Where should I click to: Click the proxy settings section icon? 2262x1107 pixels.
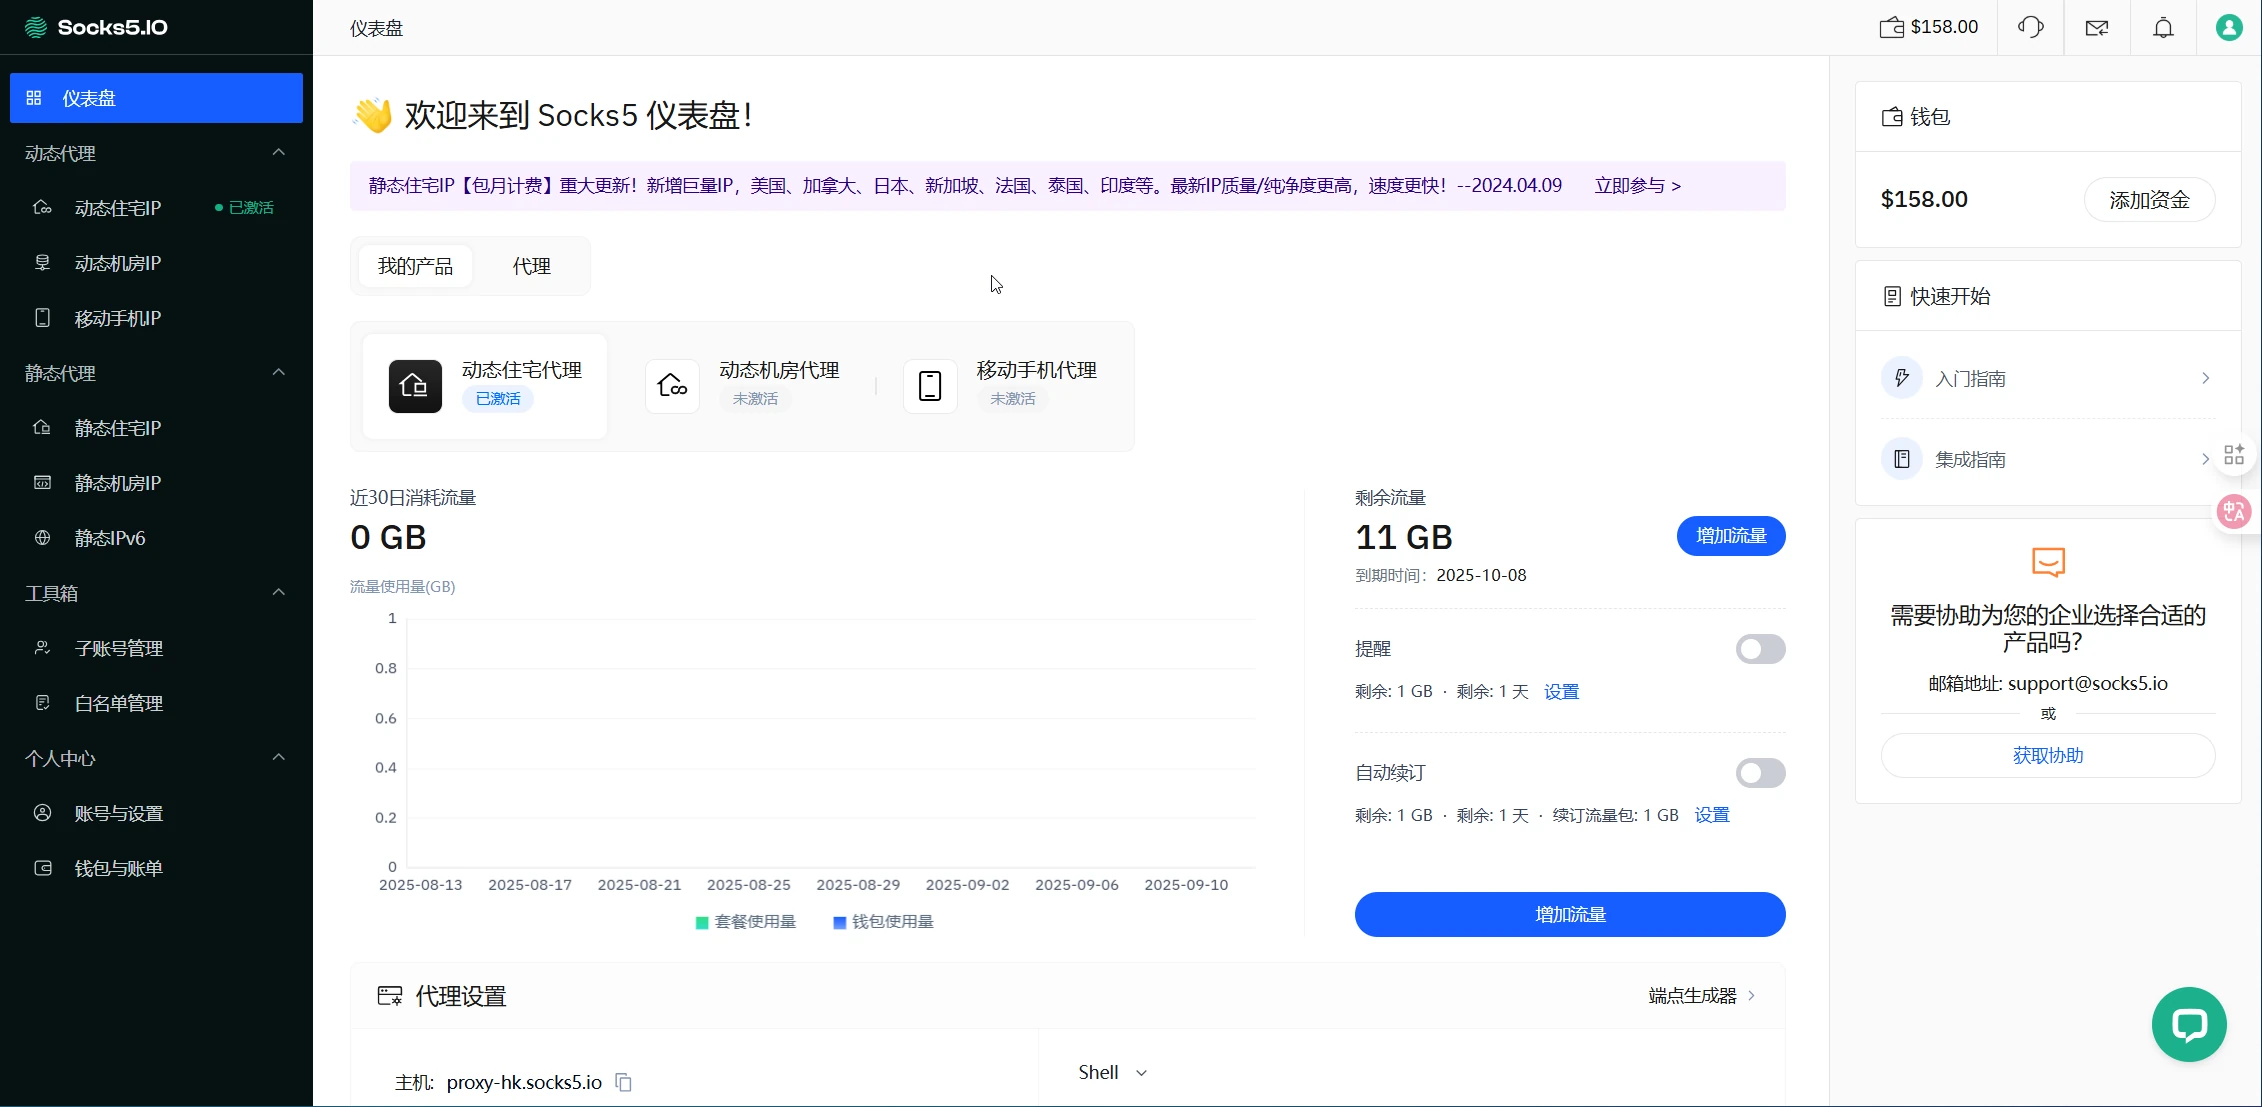click(x=390, y=996)
